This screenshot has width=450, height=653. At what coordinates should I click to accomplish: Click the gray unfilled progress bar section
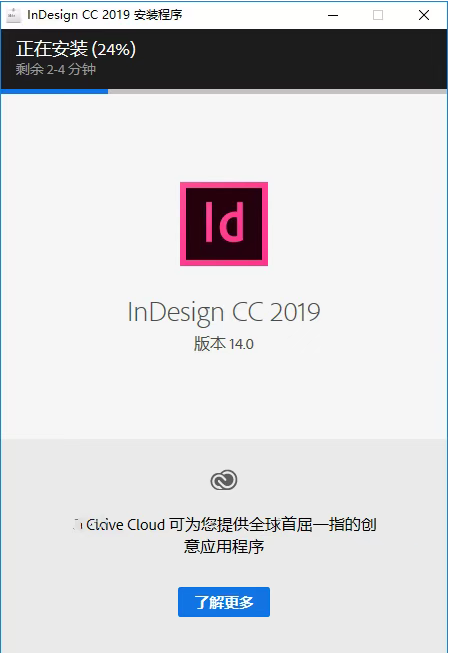click(277, 91)
